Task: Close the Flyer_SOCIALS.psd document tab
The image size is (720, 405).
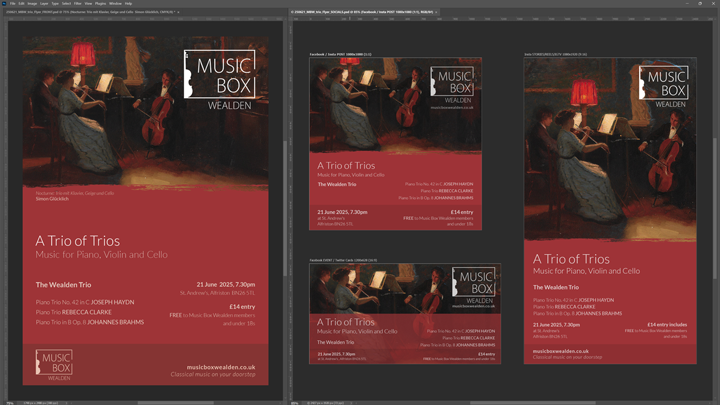Action: click(x=436, y=12)
